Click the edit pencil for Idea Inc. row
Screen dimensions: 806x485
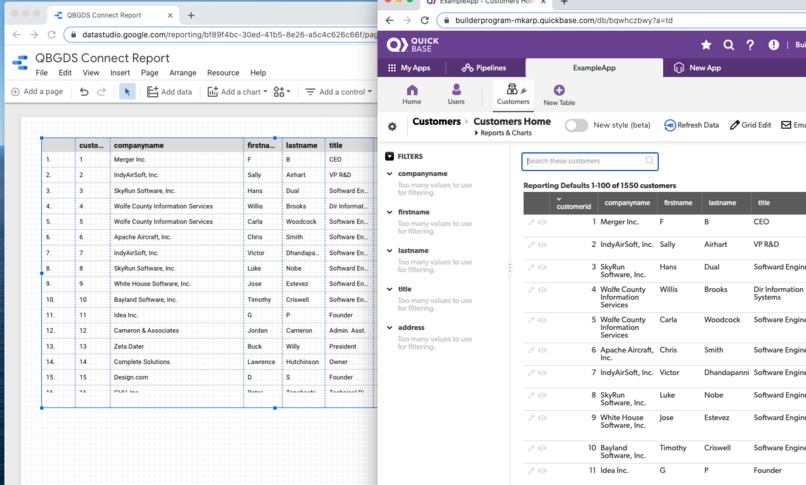[x=531, y=471]
